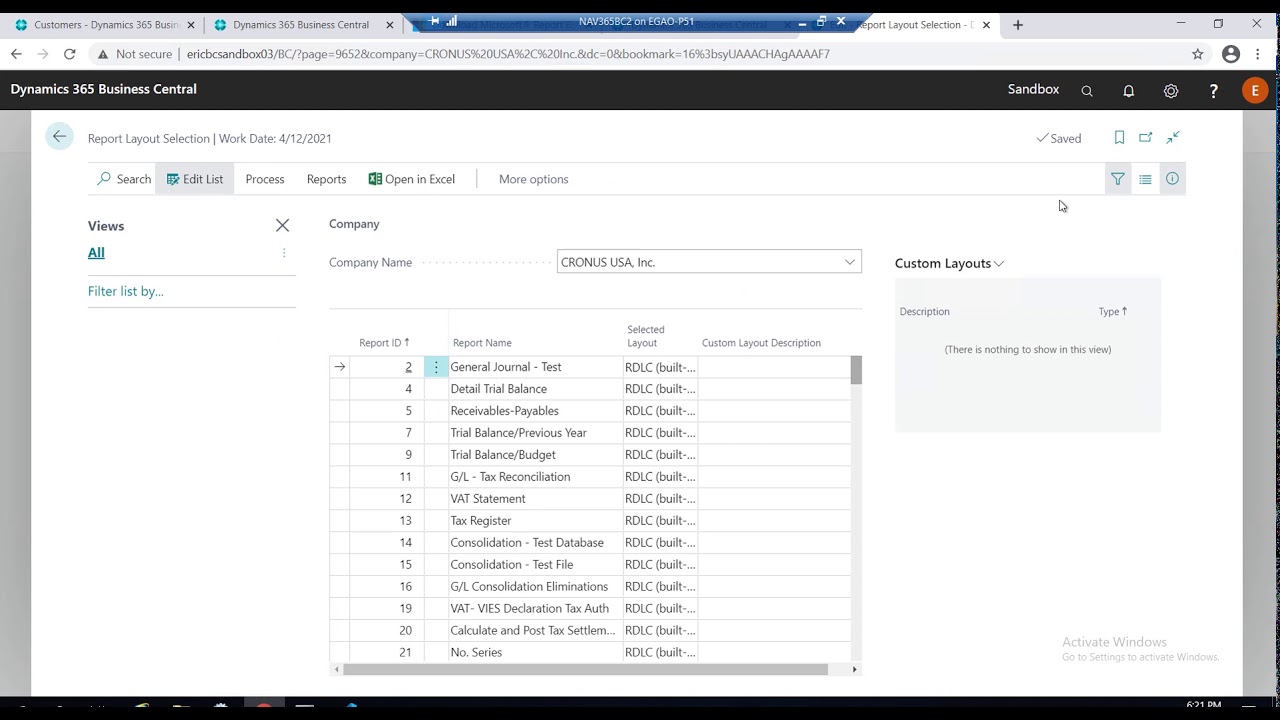Click the Custom Layout Description column header
This screenshot has height=720, width=1280.
tap(761, 343)
